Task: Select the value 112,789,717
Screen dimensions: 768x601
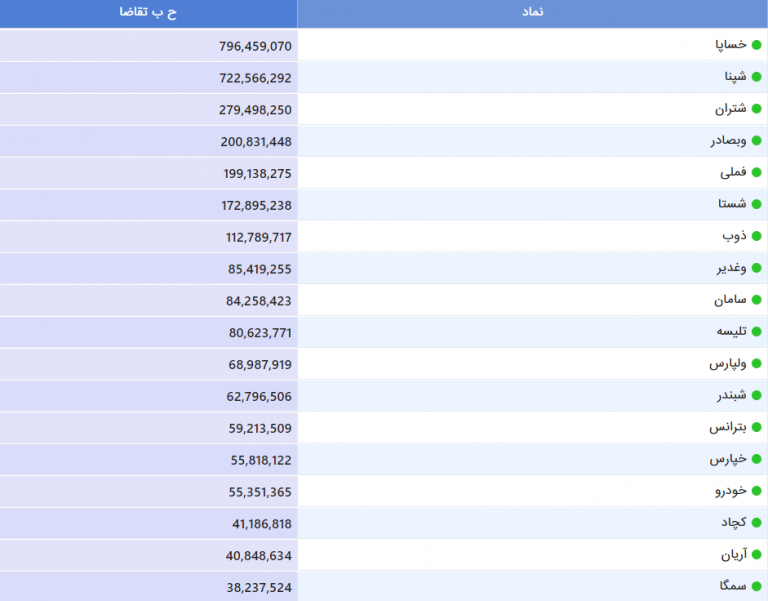Action: coord(259,238)
